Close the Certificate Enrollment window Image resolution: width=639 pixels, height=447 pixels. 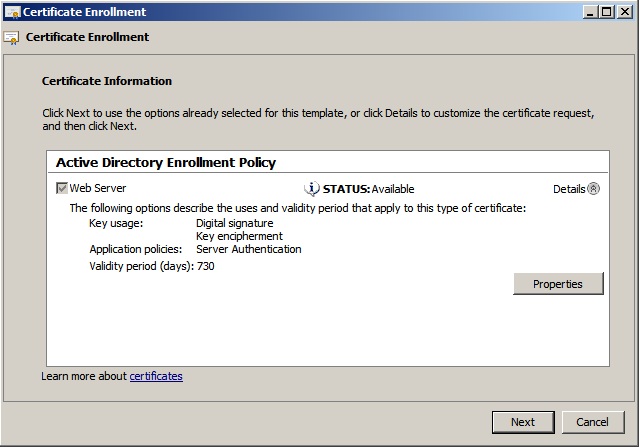coord(625,12)
